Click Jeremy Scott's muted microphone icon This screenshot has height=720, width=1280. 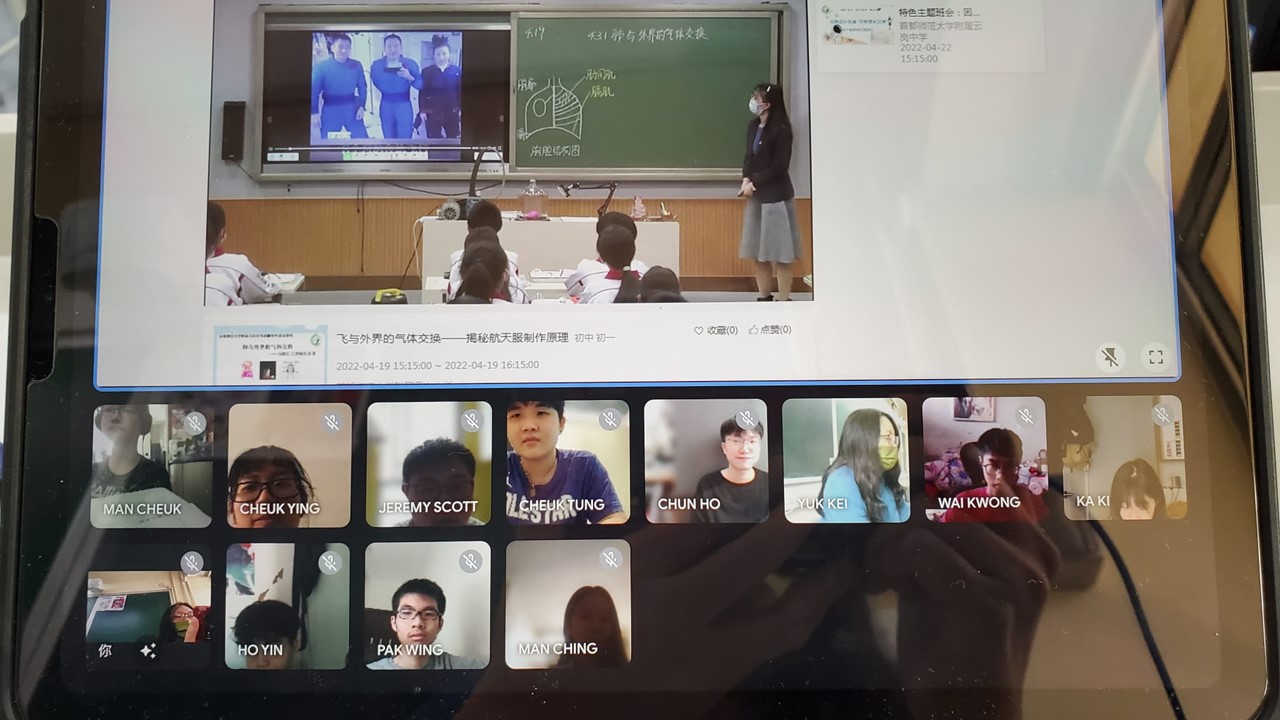[471, 420]
